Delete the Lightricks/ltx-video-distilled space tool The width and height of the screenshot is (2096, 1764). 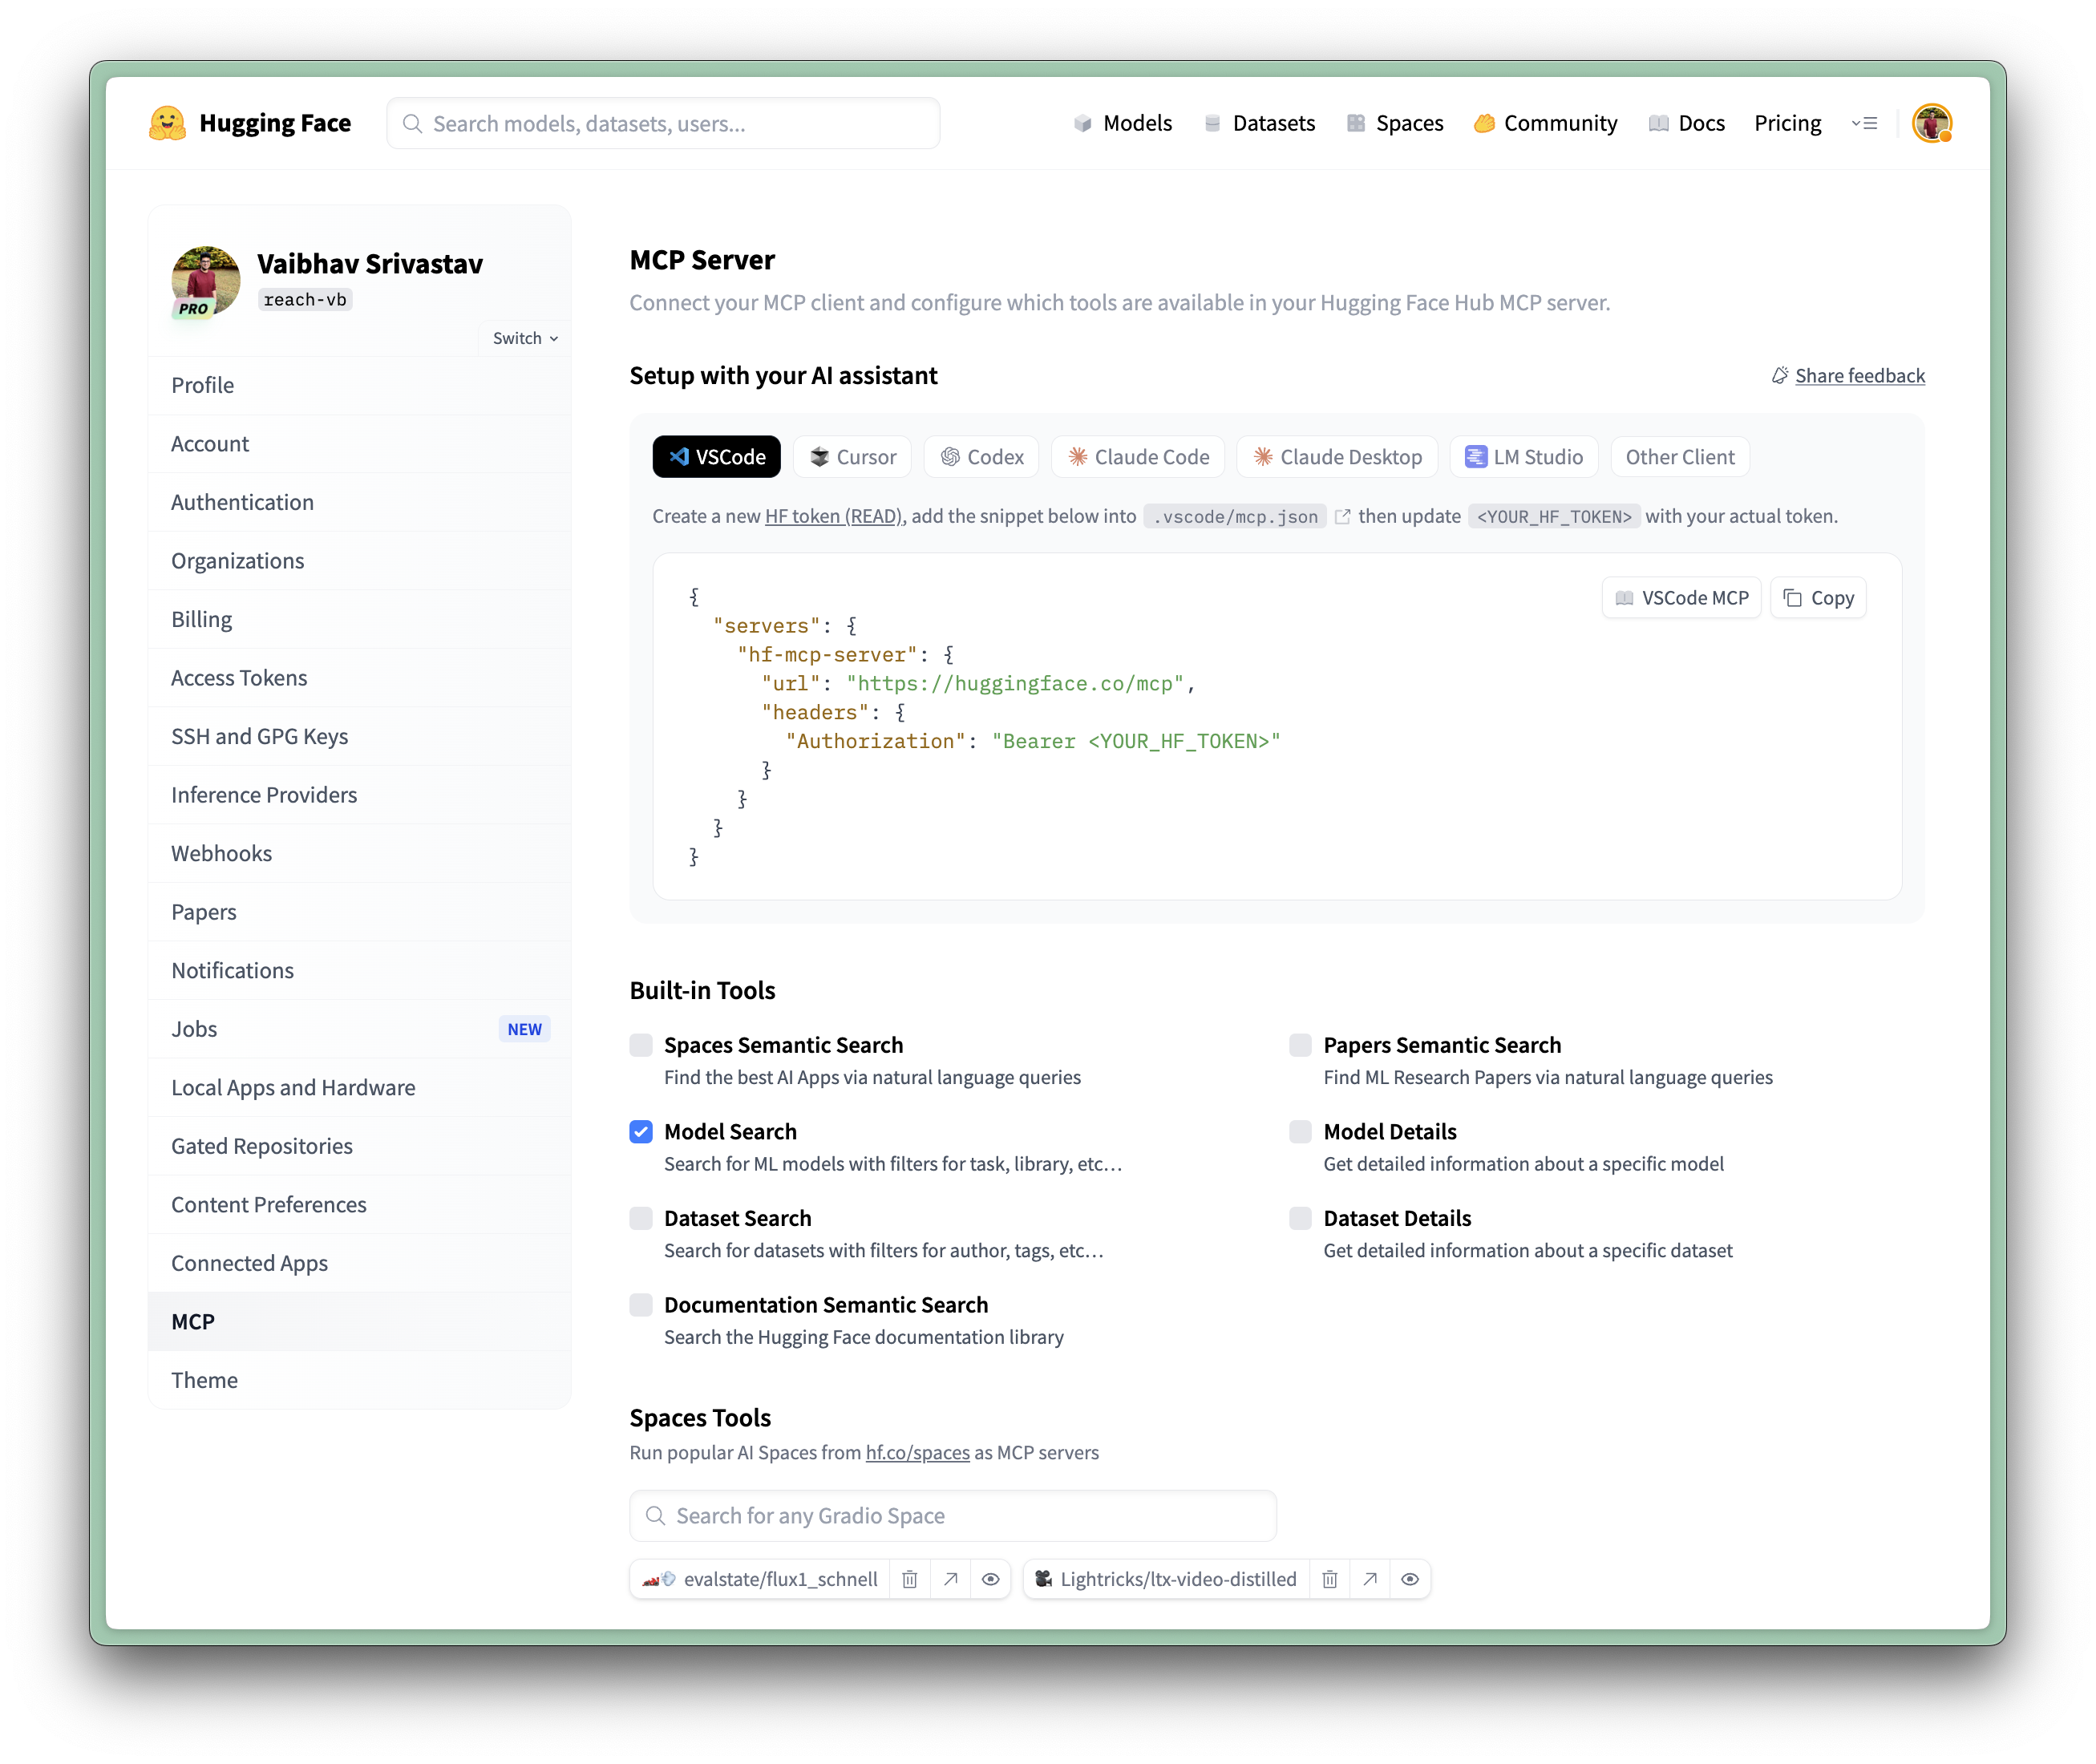[x=1329, y=1579]
